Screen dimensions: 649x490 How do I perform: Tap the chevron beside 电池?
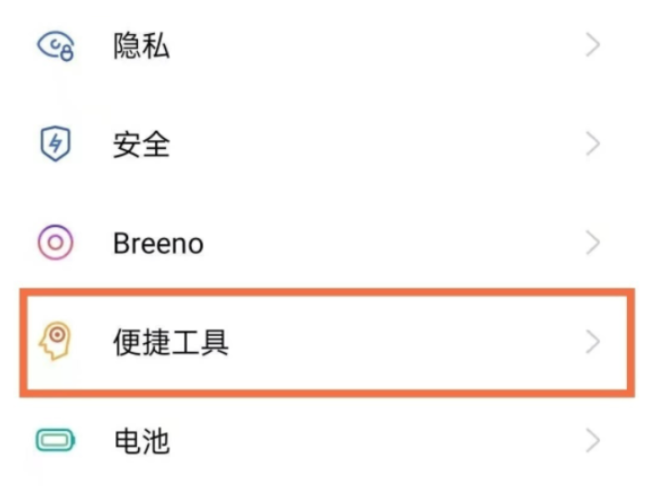pyautogui.click(x=593, y=441)
